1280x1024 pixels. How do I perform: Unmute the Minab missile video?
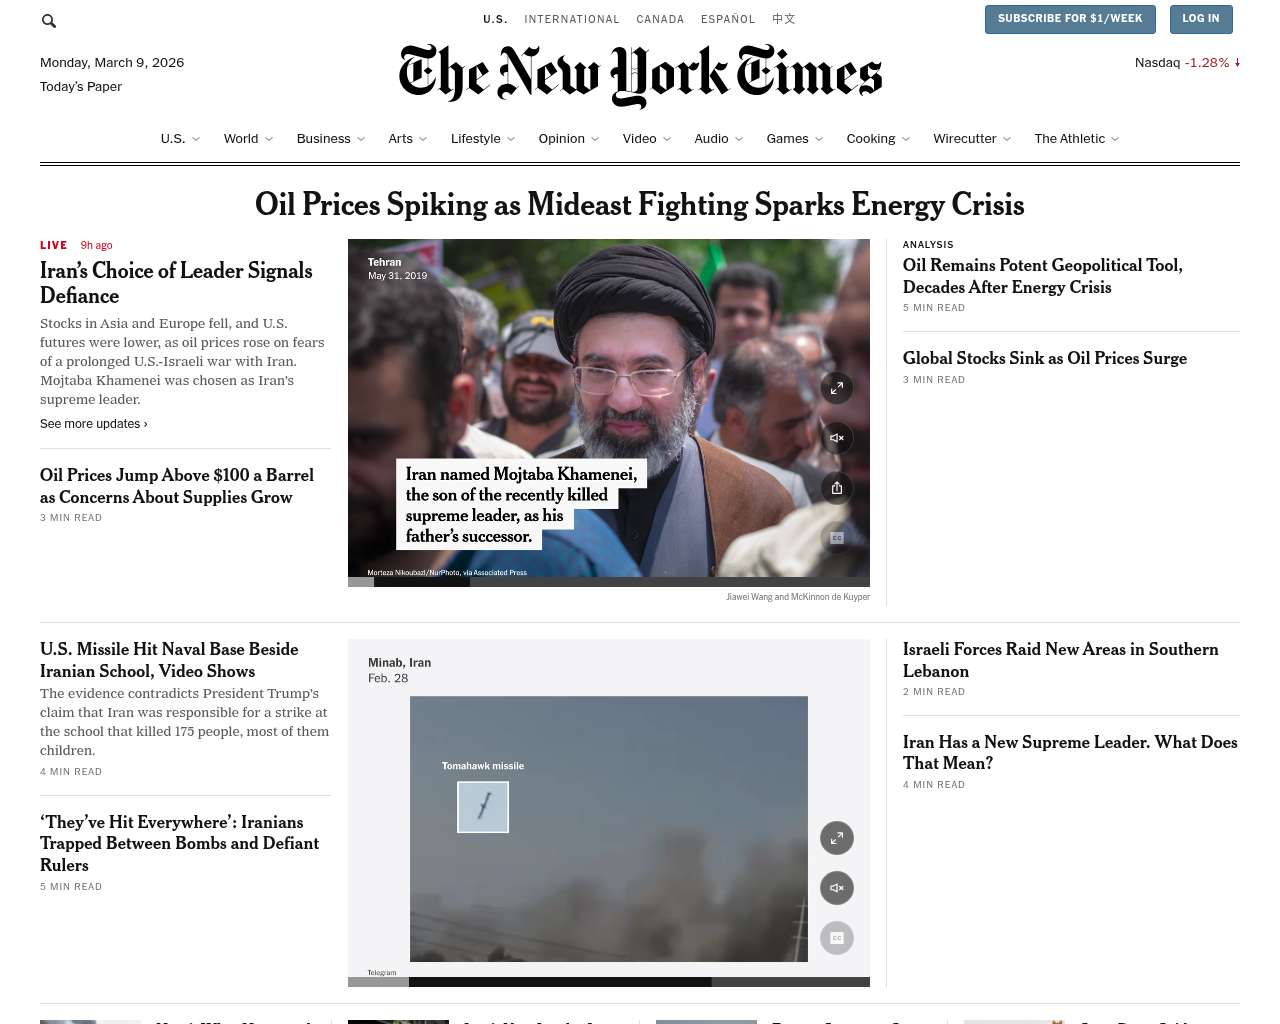(x=837, y=888)
